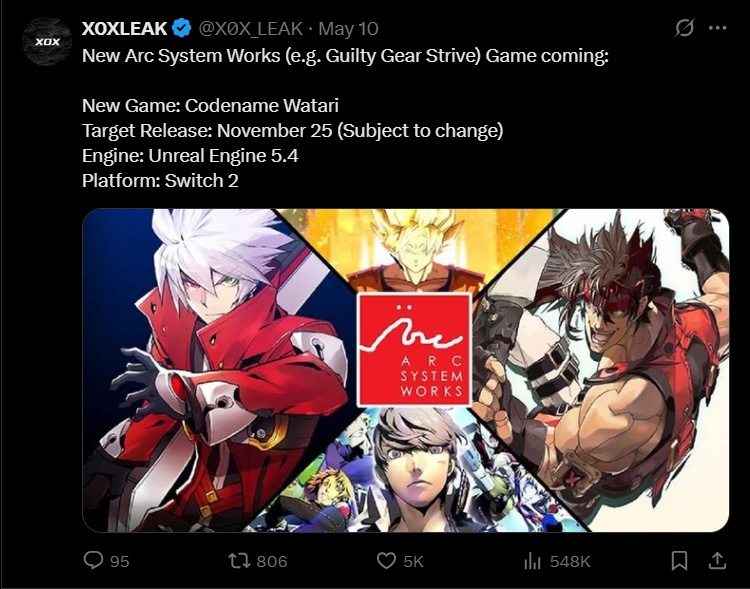Open the attached Arc System Works image
The width and height of the screenshot is (750, 589).
click(x=406, y=370)
